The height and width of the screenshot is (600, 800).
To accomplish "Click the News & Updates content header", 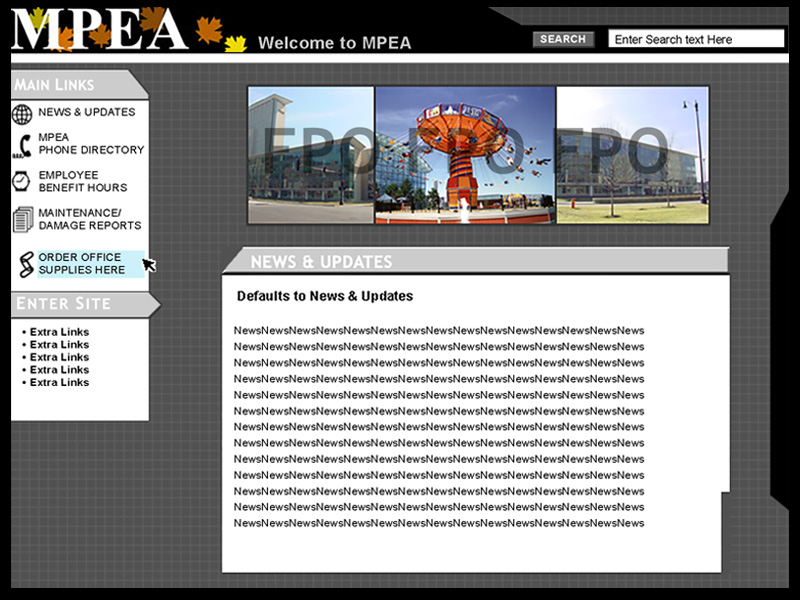I will click(476, 261).
